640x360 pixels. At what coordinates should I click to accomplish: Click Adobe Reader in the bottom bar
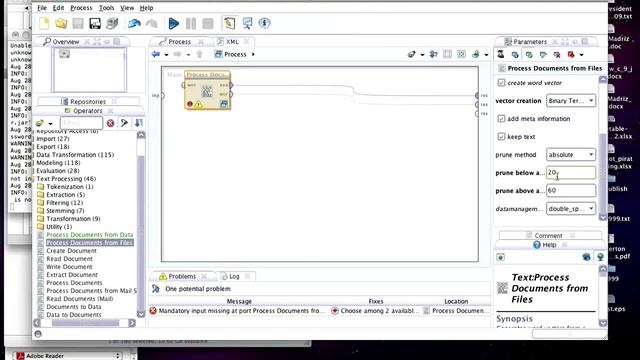point(45,356)
